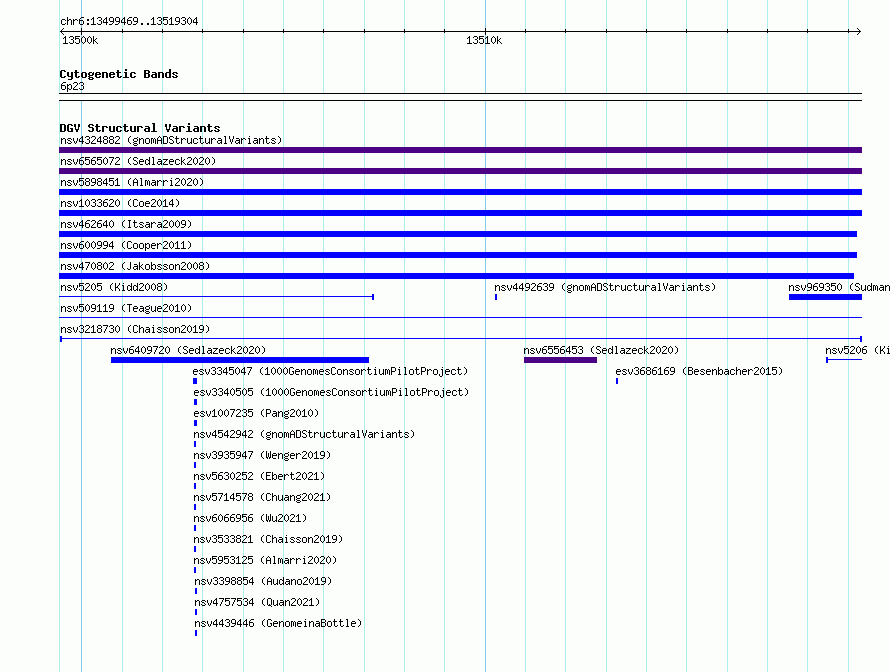Image resolution: width=890 pixels, height=672 pixels.
Task: Select the purple nsv6556453 variant bar
Action: click(560, 360)
